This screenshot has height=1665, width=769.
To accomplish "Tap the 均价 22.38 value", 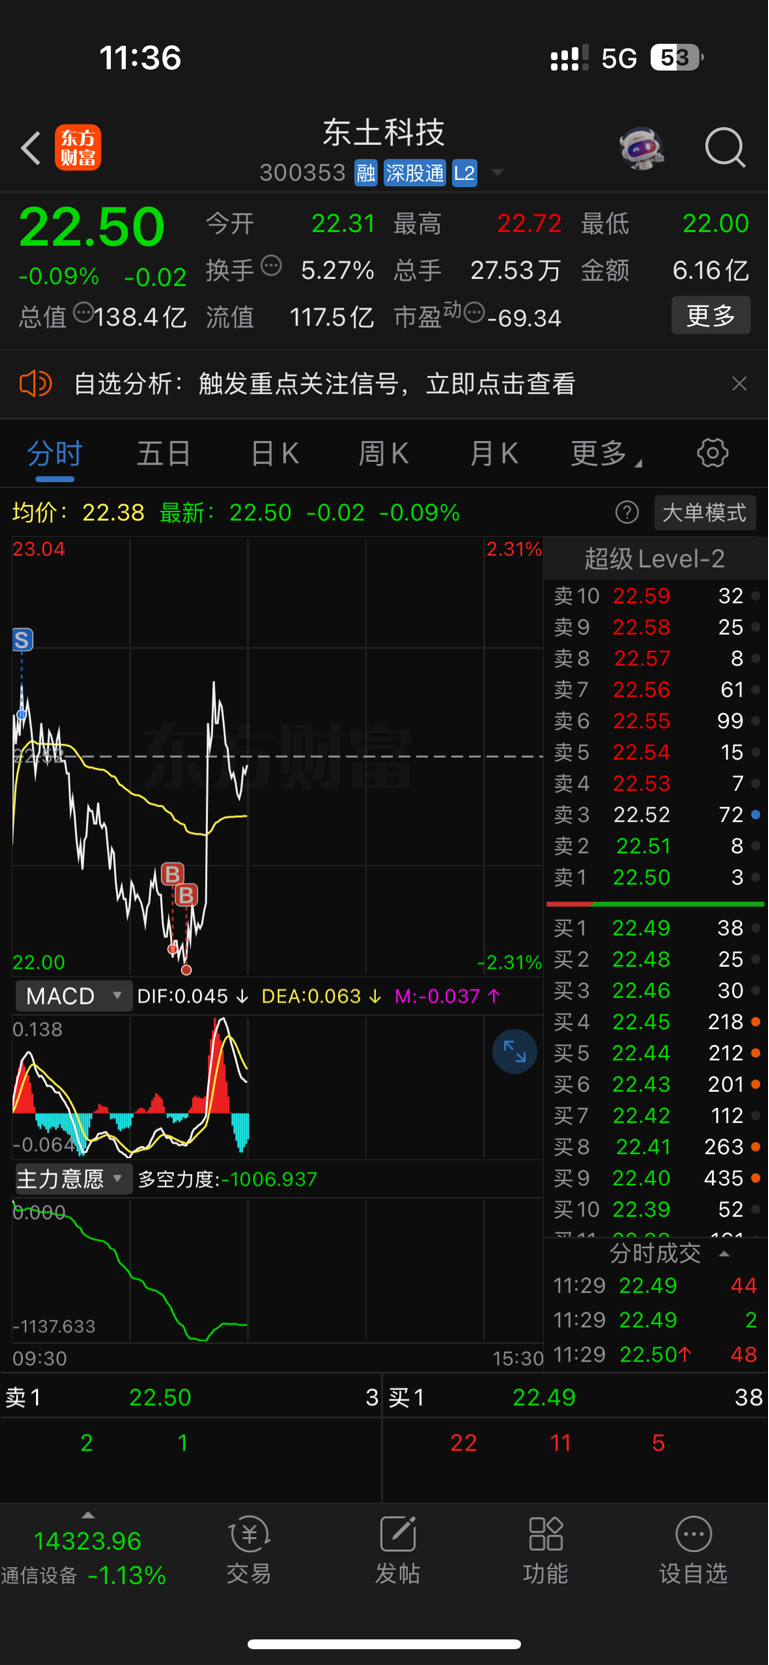I will pyautogui.click(x=113, y=513).
